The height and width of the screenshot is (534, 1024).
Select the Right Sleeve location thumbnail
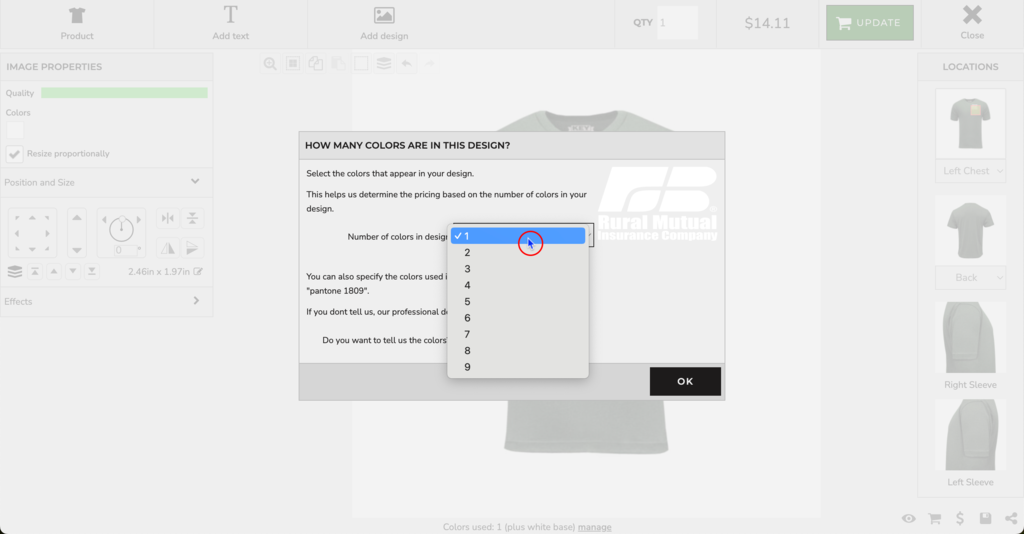tap(970, 337)
